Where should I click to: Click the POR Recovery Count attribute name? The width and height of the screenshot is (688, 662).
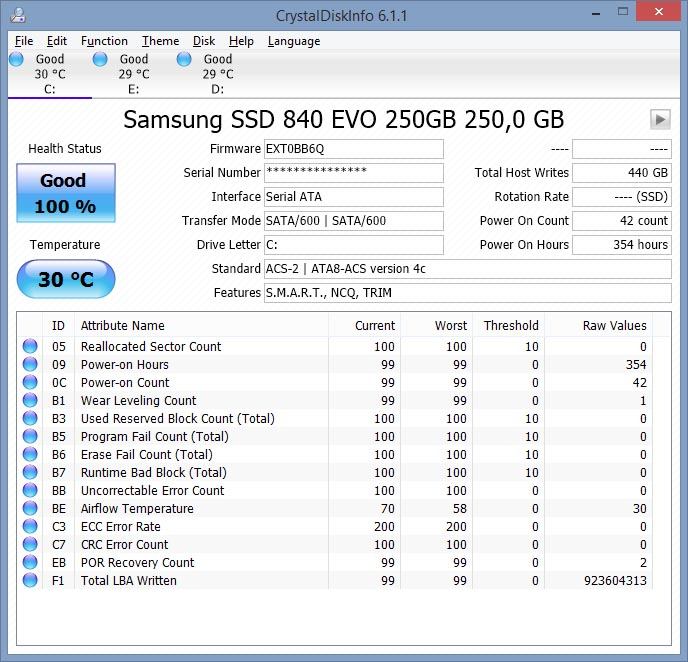point(137,562)
